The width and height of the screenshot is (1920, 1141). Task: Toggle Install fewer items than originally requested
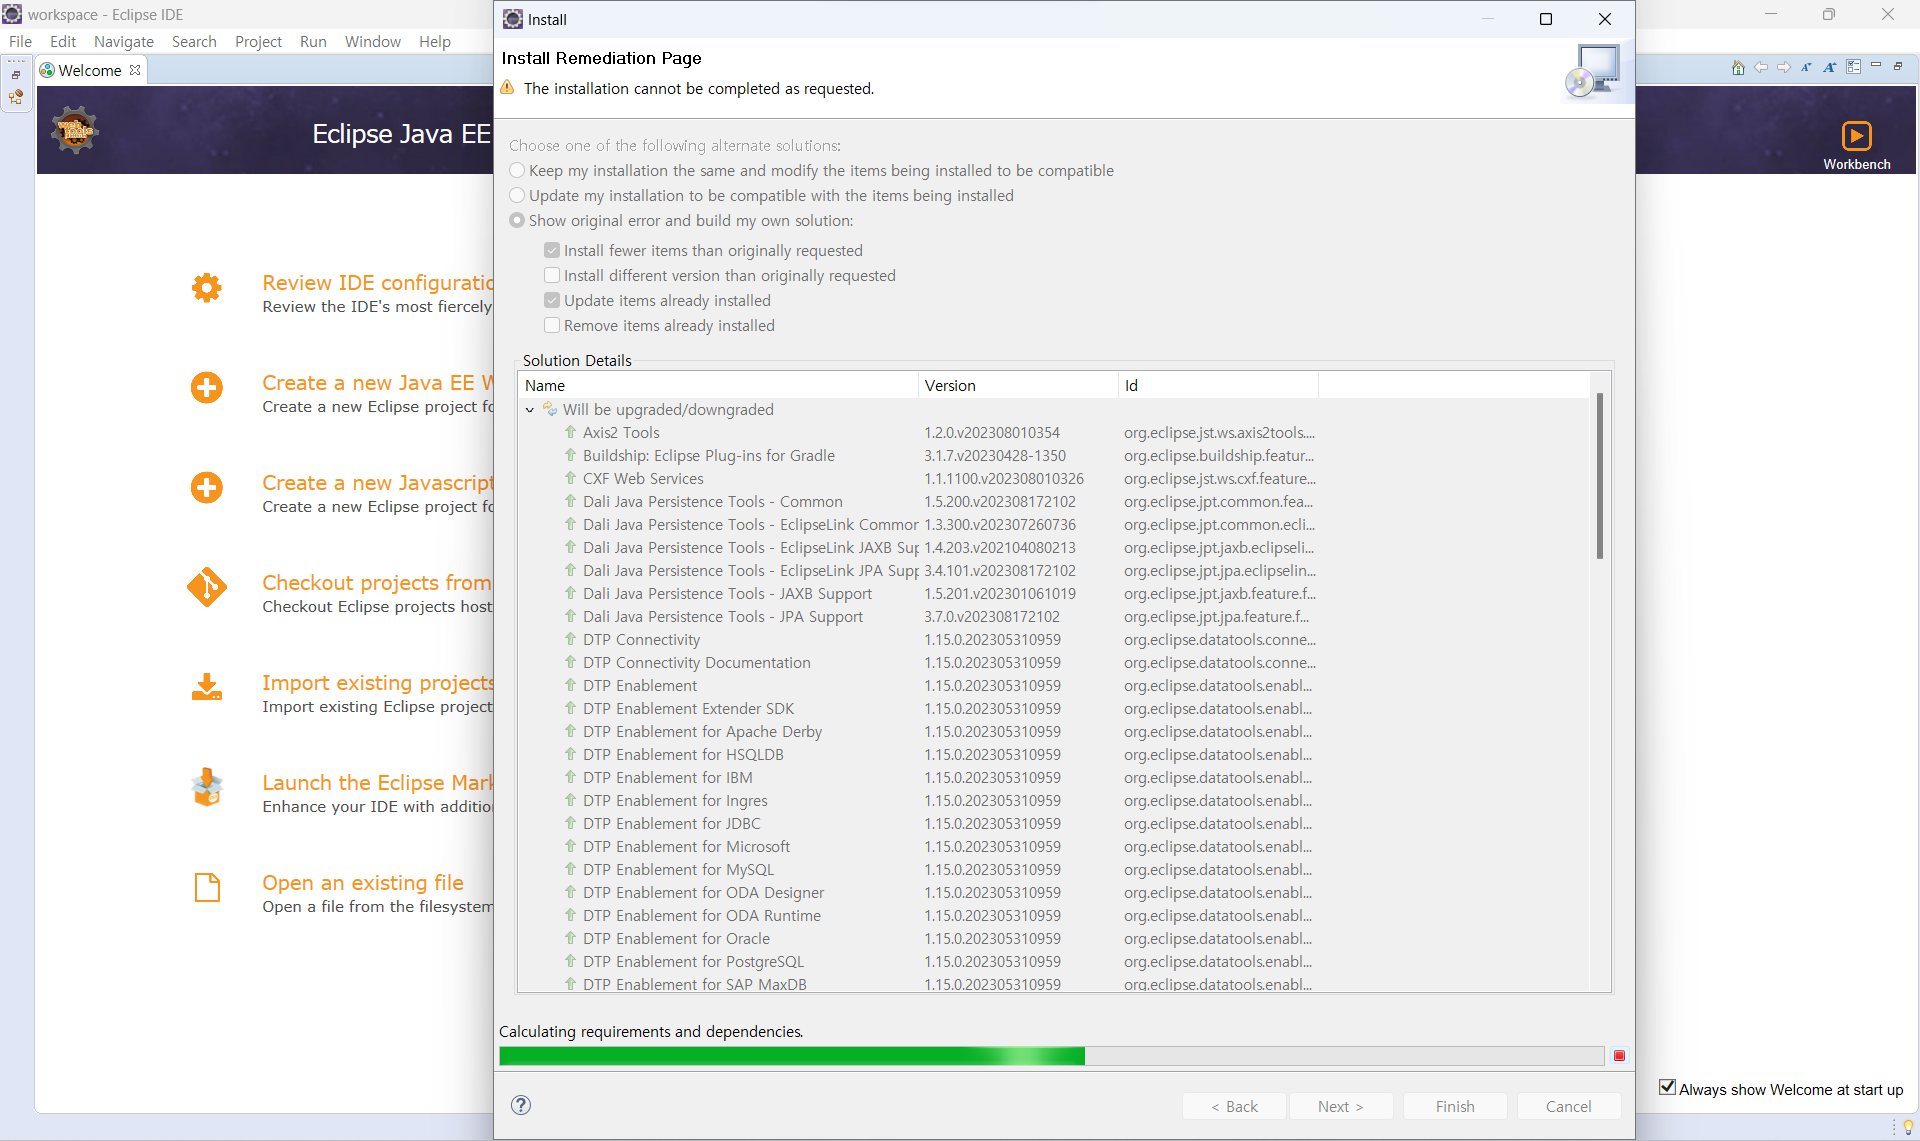pos(552,250)
